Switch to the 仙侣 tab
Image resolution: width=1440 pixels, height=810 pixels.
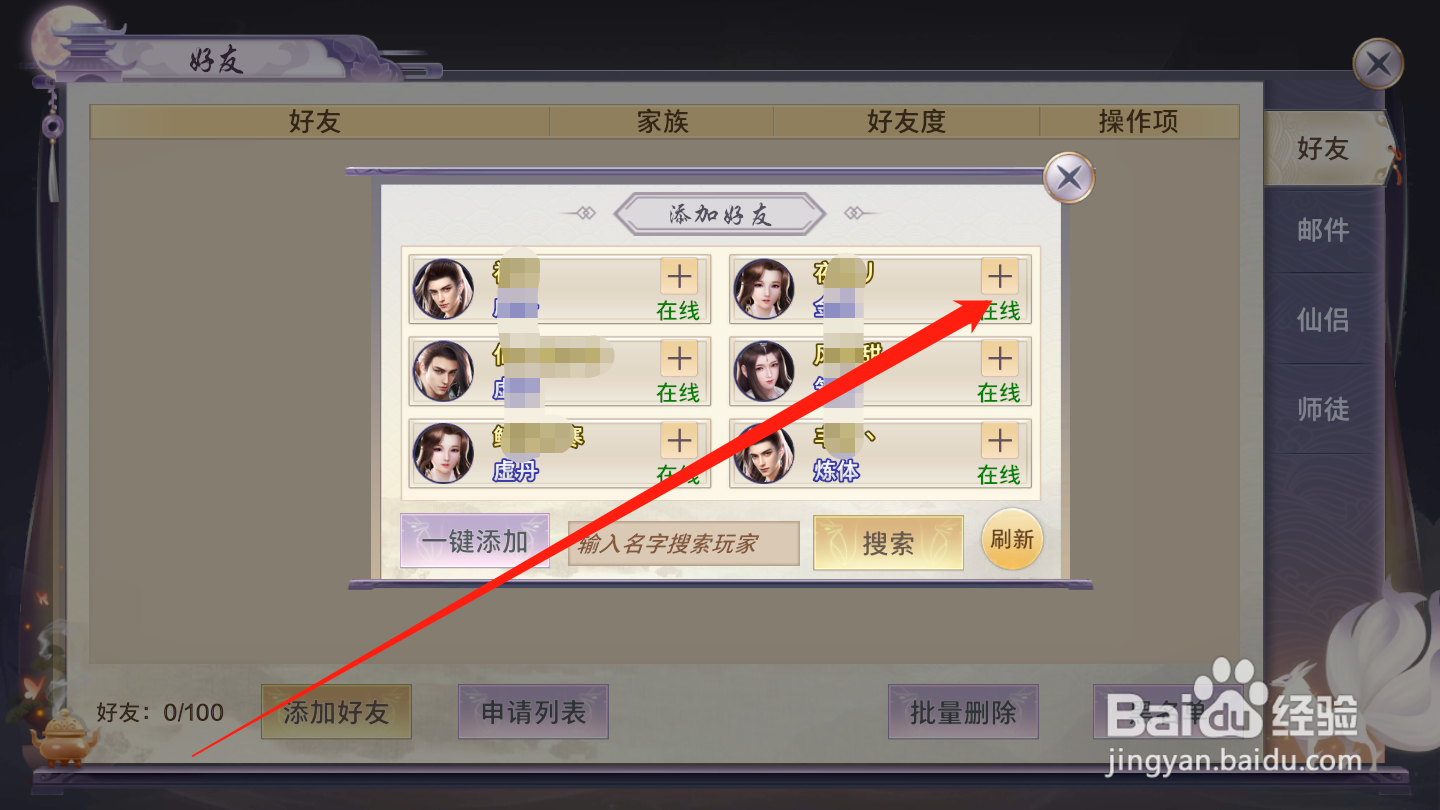coord(1323,319)
